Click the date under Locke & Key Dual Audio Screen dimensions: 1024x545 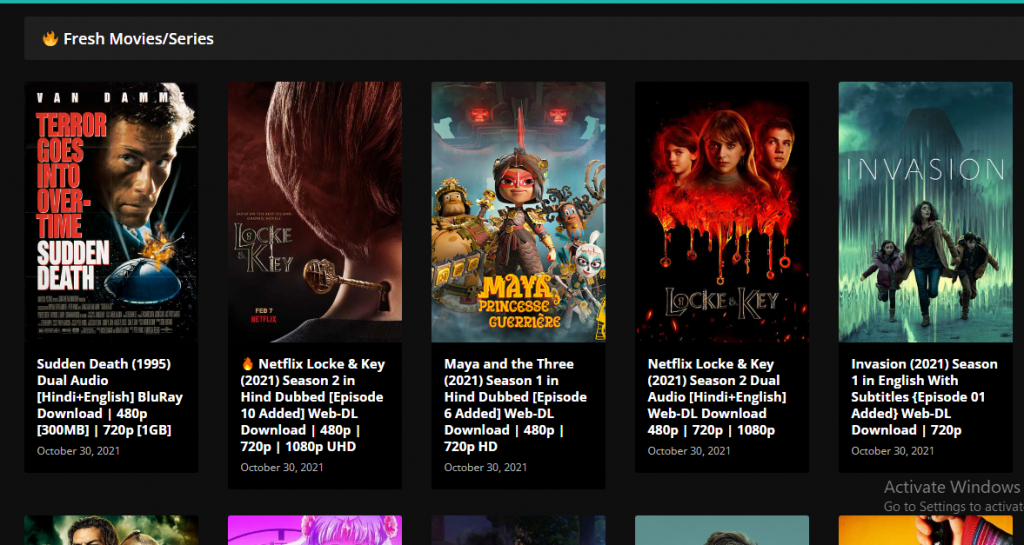click(x=689, y=451)
